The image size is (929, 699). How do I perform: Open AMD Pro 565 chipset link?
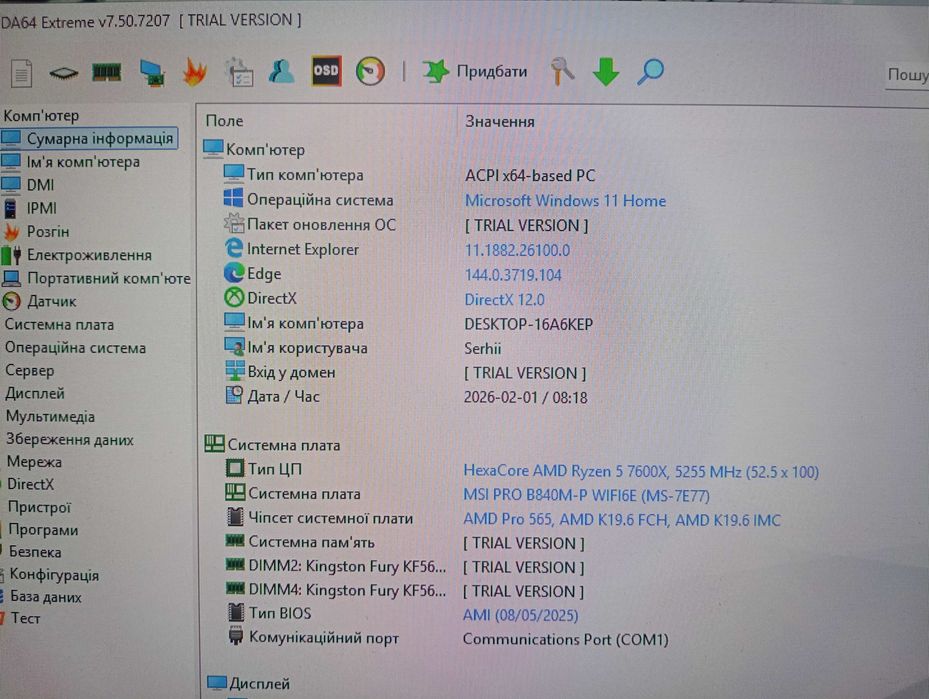point(622,520)
